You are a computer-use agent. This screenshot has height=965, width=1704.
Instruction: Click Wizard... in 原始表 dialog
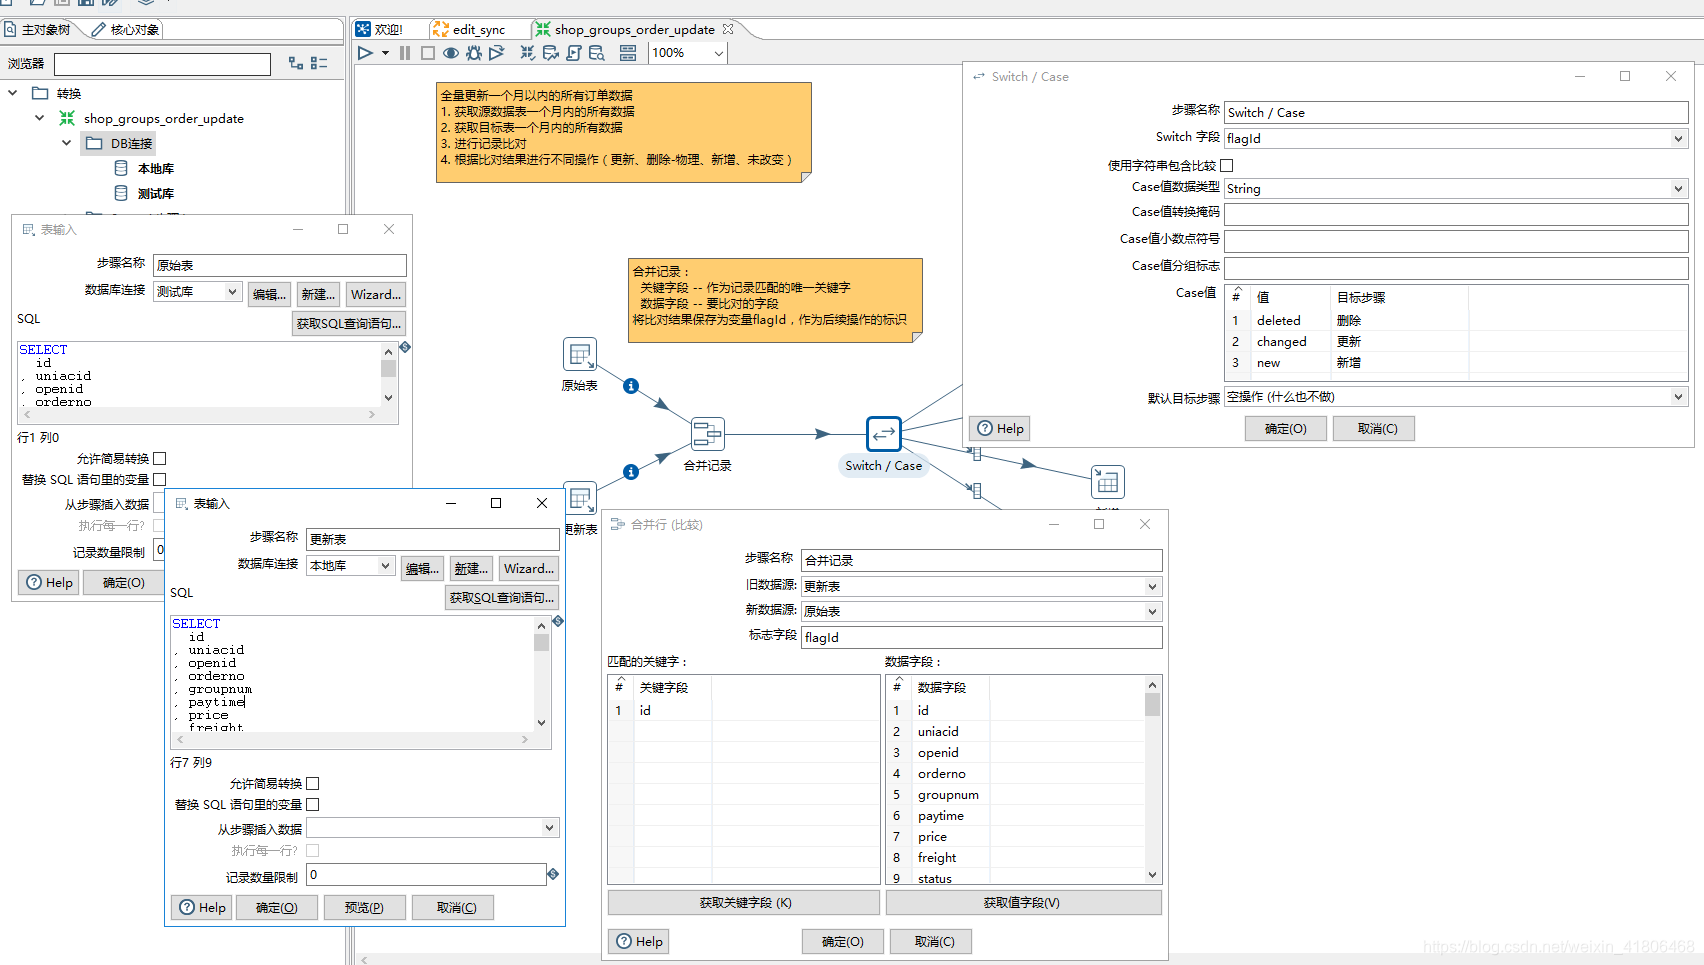[376, 295]
